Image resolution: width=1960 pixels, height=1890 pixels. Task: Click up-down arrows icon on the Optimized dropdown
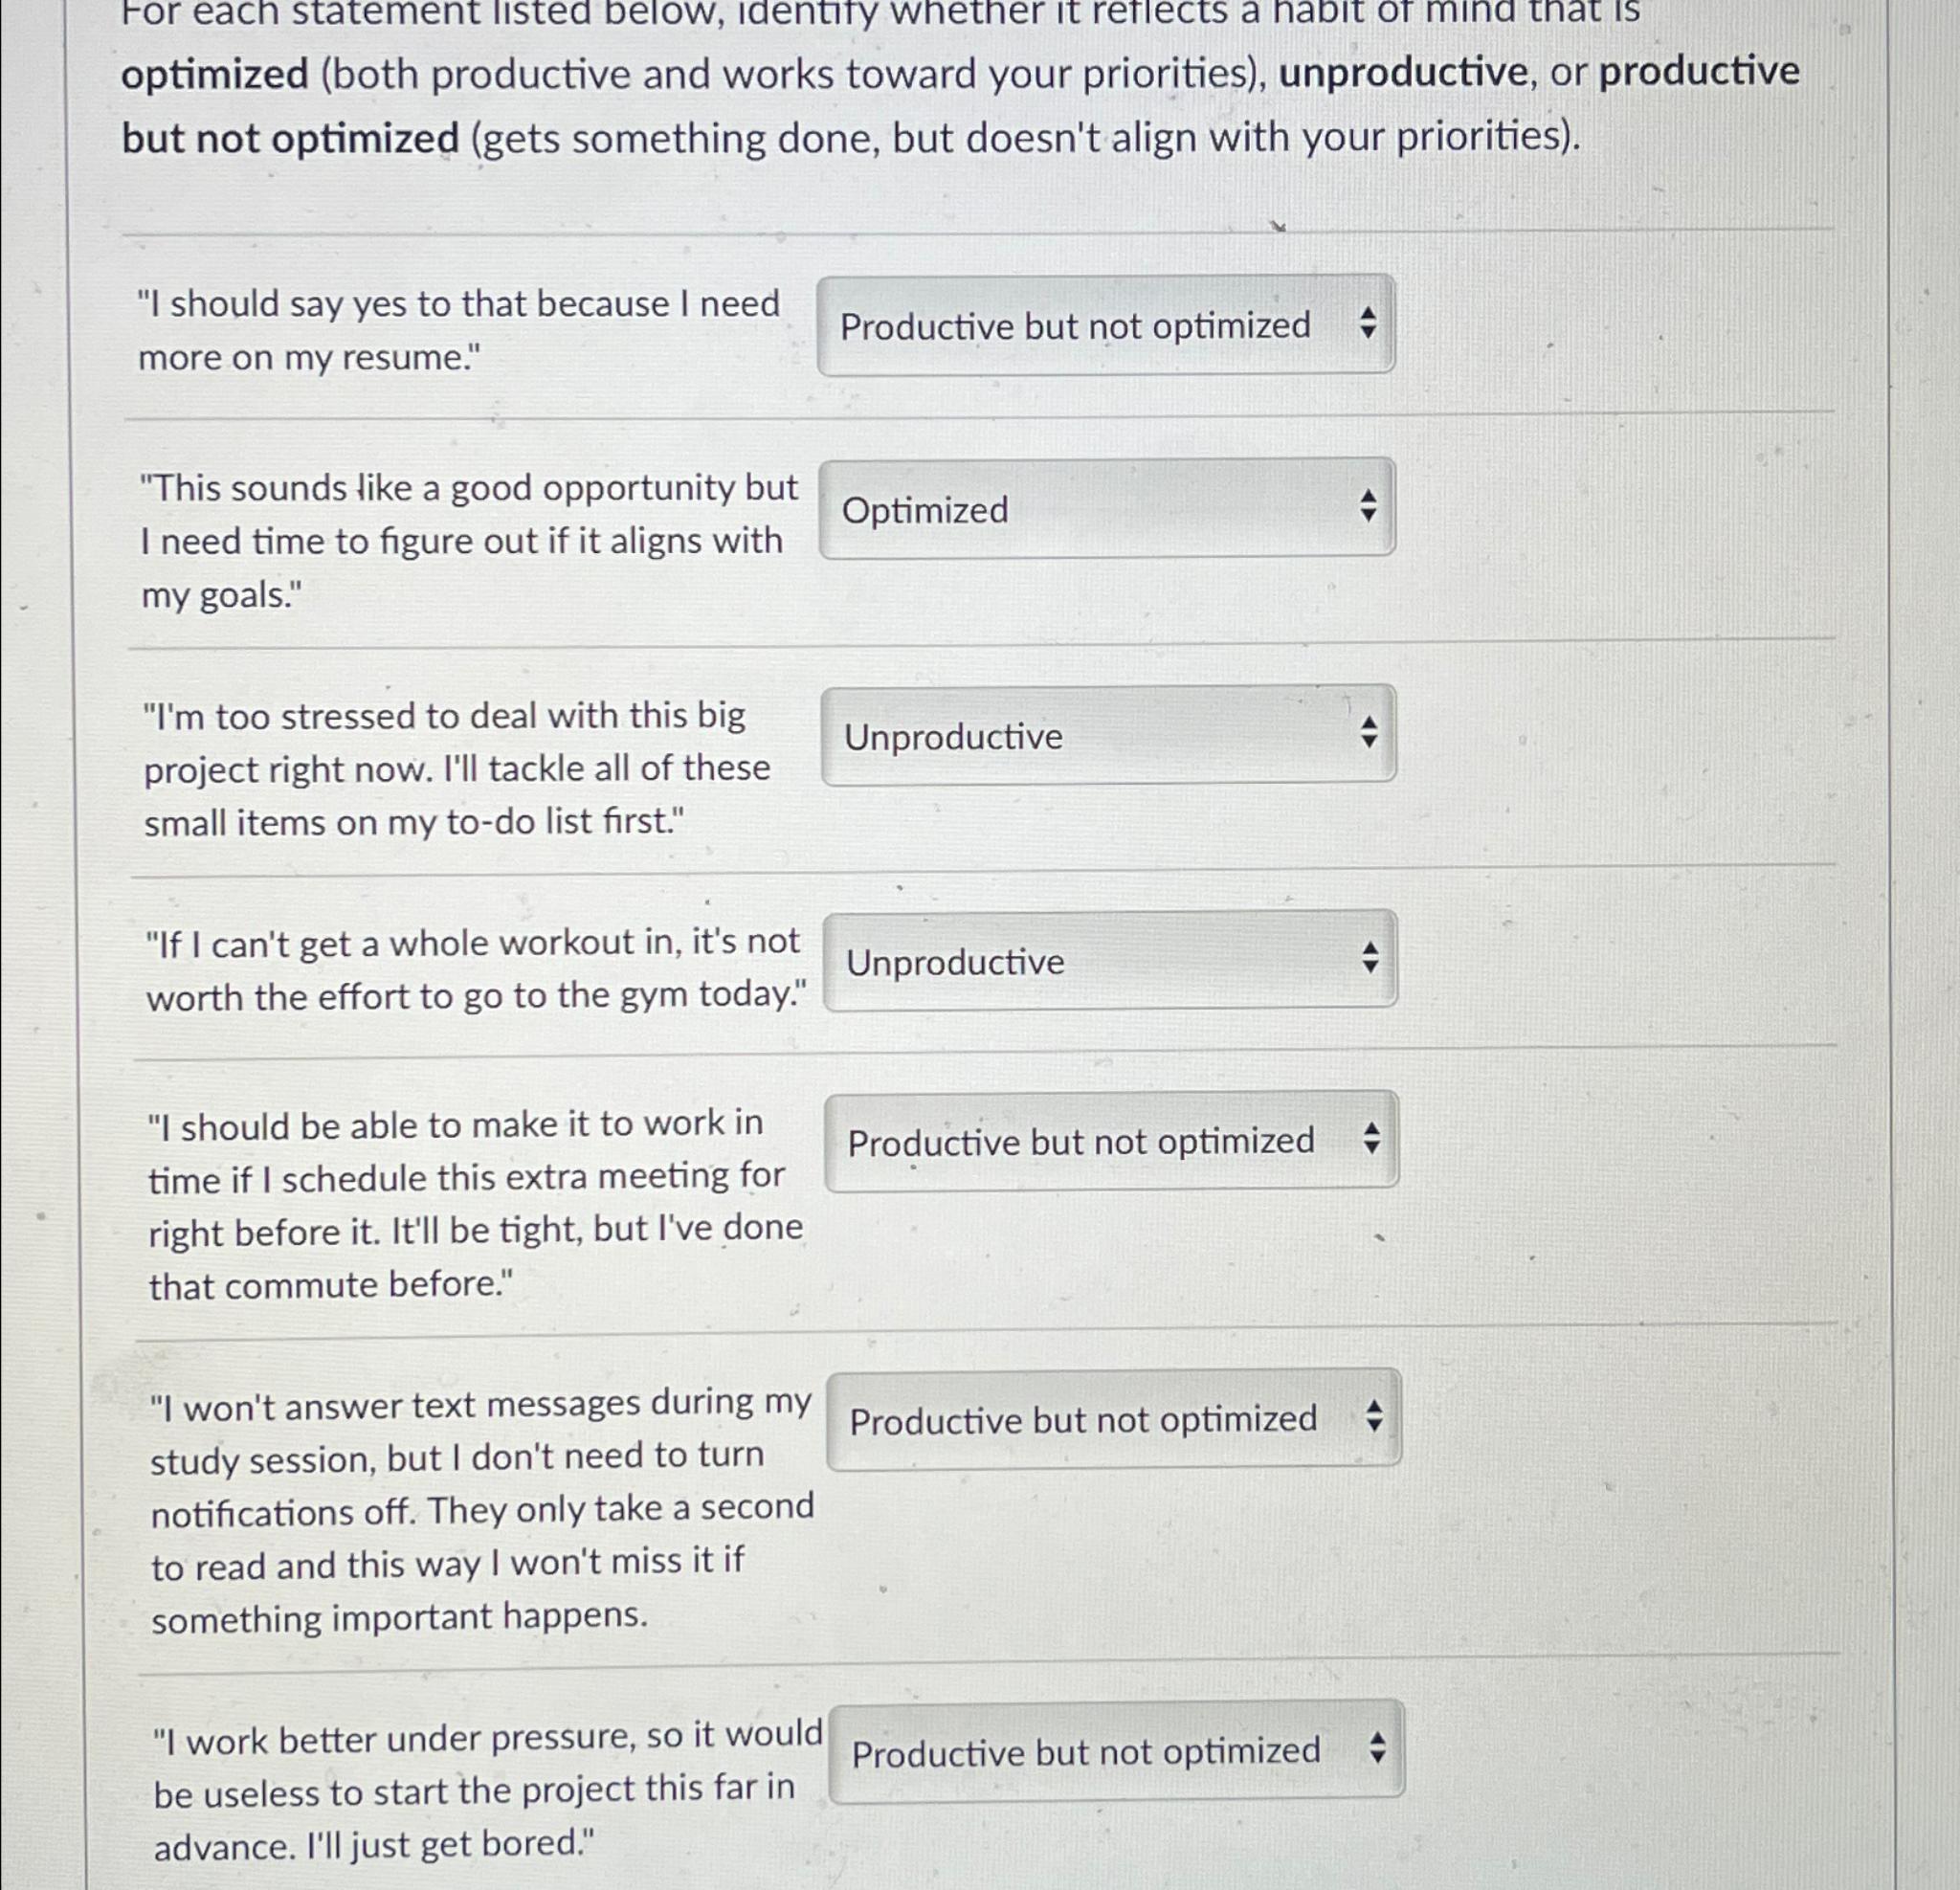tap(1369, 506)
